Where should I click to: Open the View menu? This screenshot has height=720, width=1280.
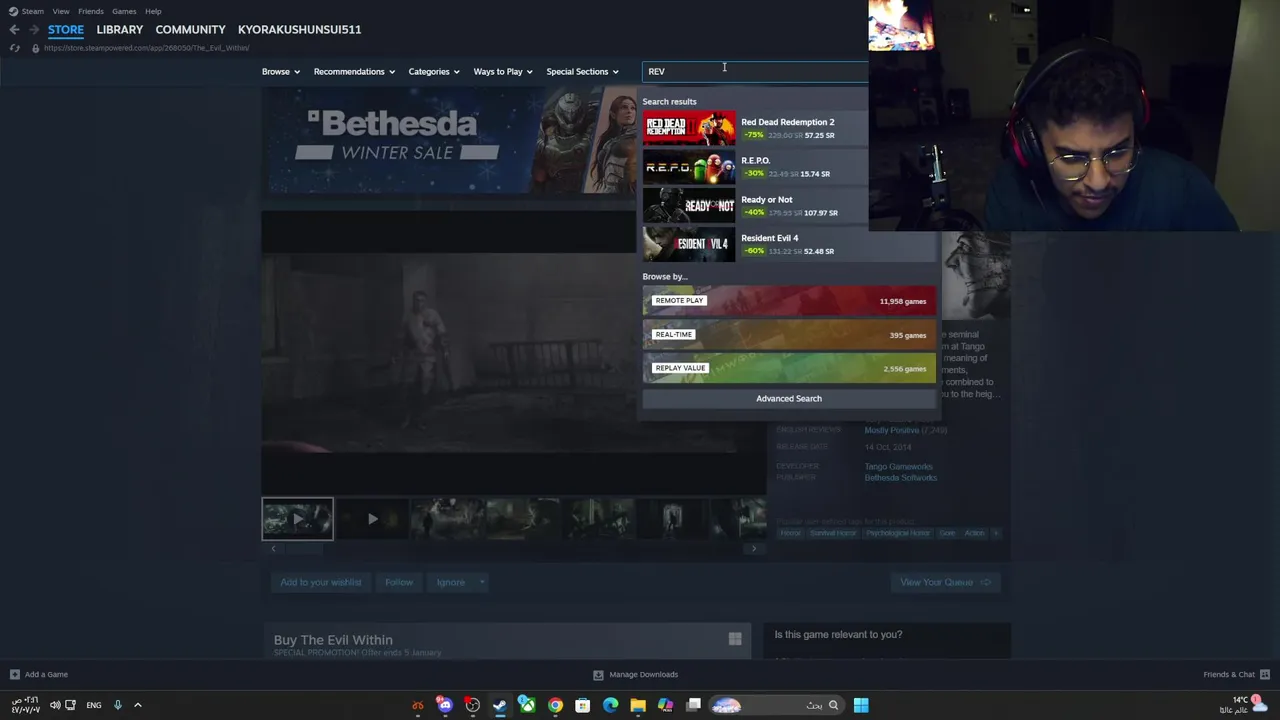[61, 11]
